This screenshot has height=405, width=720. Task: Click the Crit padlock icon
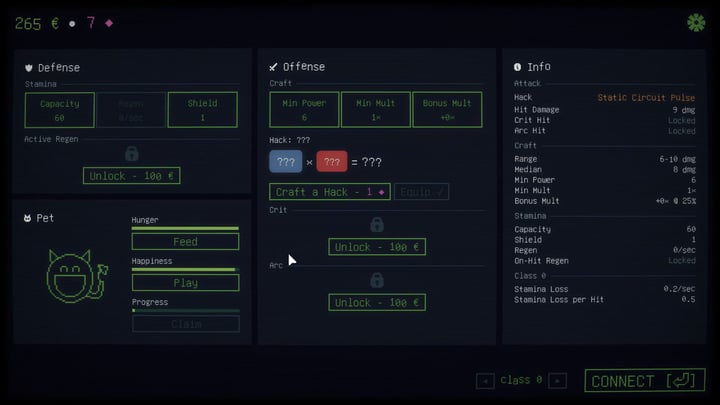(x=377, y=225)
